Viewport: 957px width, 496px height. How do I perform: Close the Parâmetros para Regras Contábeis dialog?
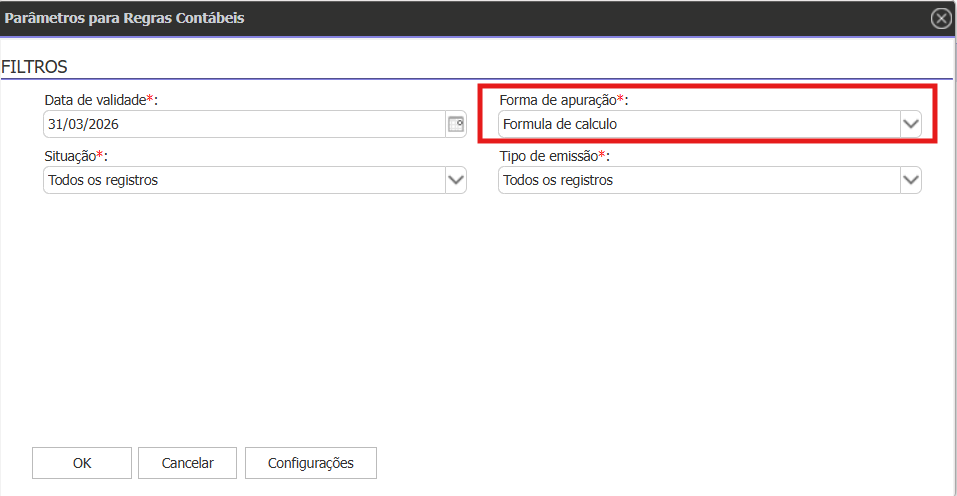[x=940, y=18]
